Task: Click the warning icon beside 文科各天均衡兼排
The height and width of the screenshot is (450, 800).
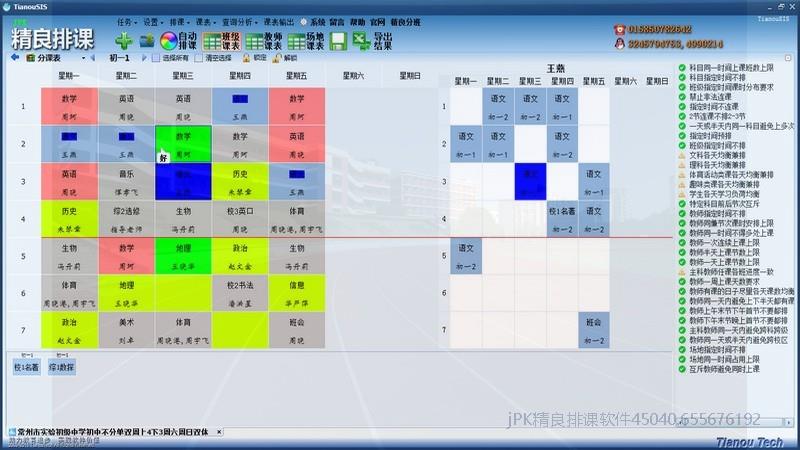Action: (x=682, y=155)
